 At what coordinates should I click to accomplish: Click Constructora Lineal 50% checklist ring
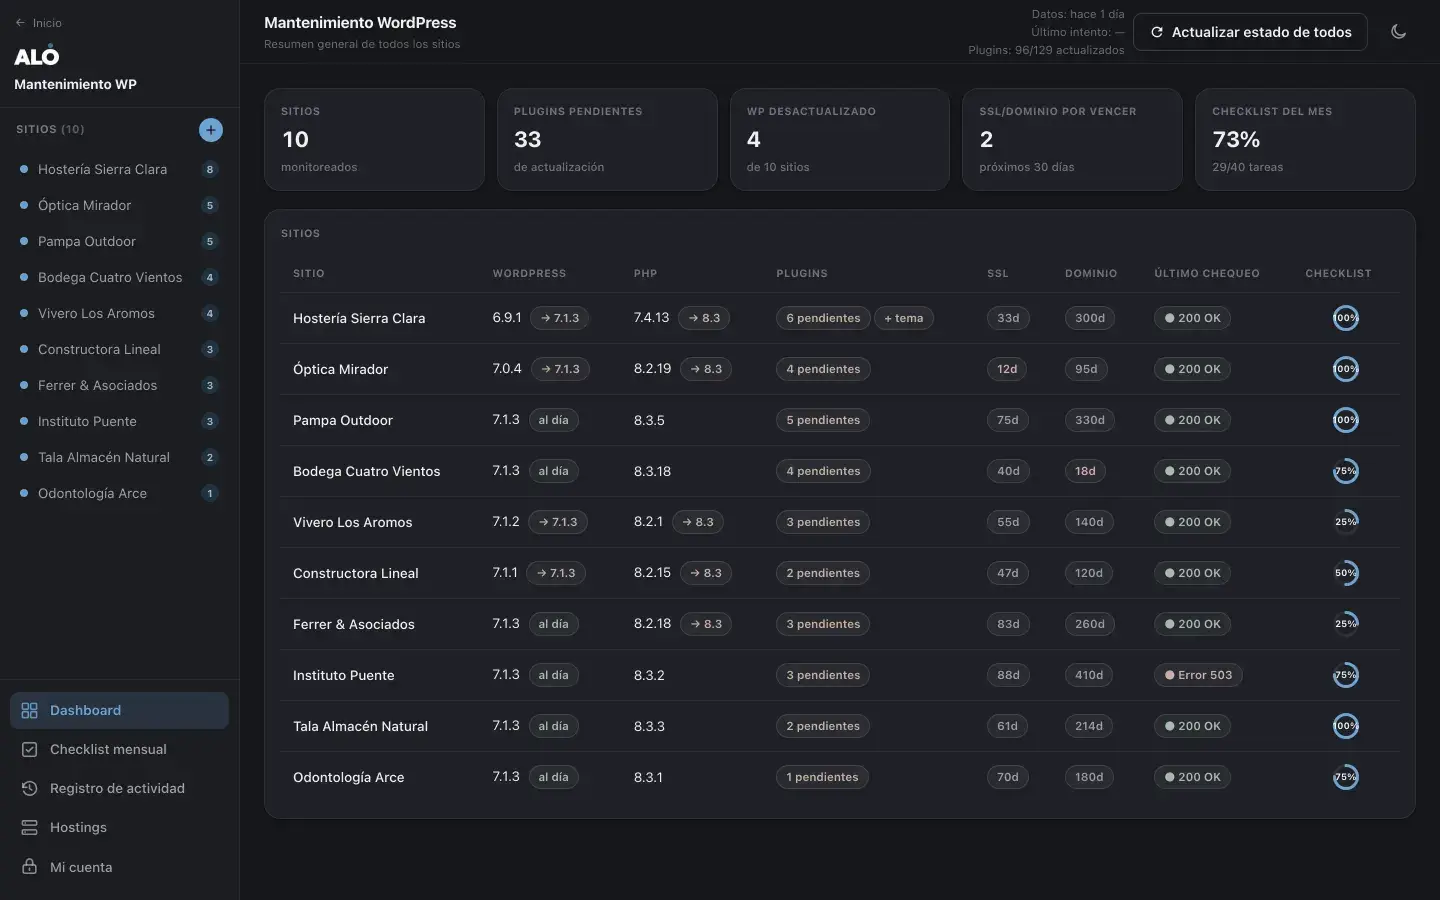pyautogui.click(x=1346, y=573)
